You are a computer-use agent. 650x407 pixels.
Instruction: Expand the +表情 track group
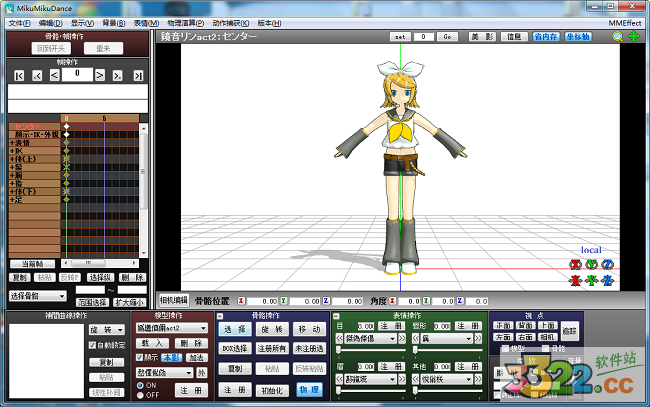(x=20, y=142)
